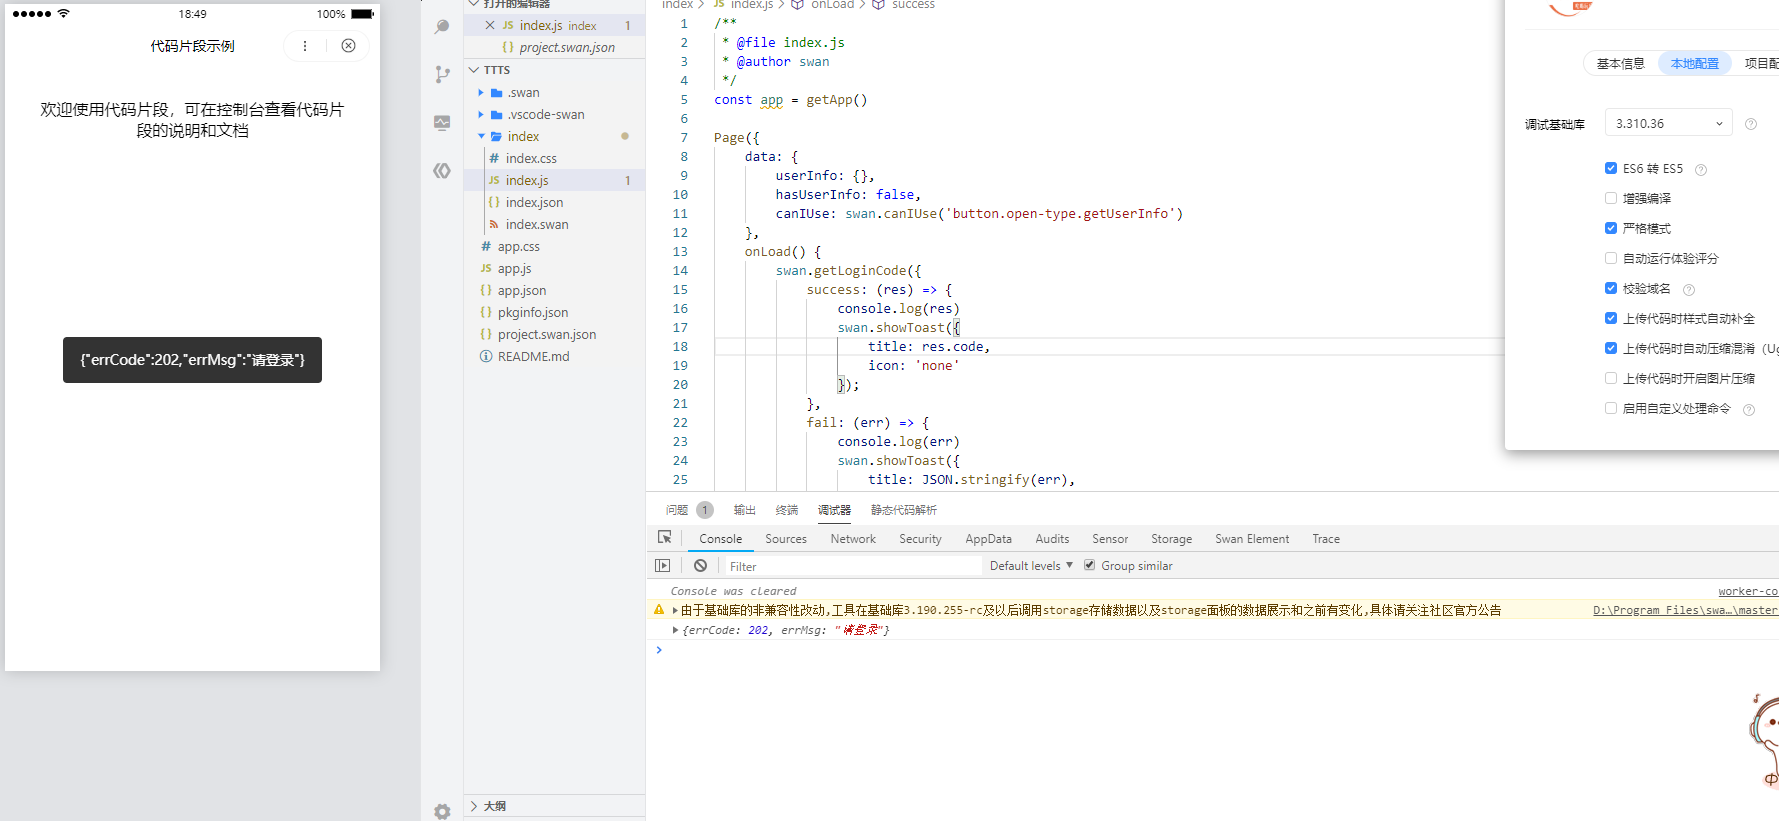Toggle the console sidebar panel icon

662,566
